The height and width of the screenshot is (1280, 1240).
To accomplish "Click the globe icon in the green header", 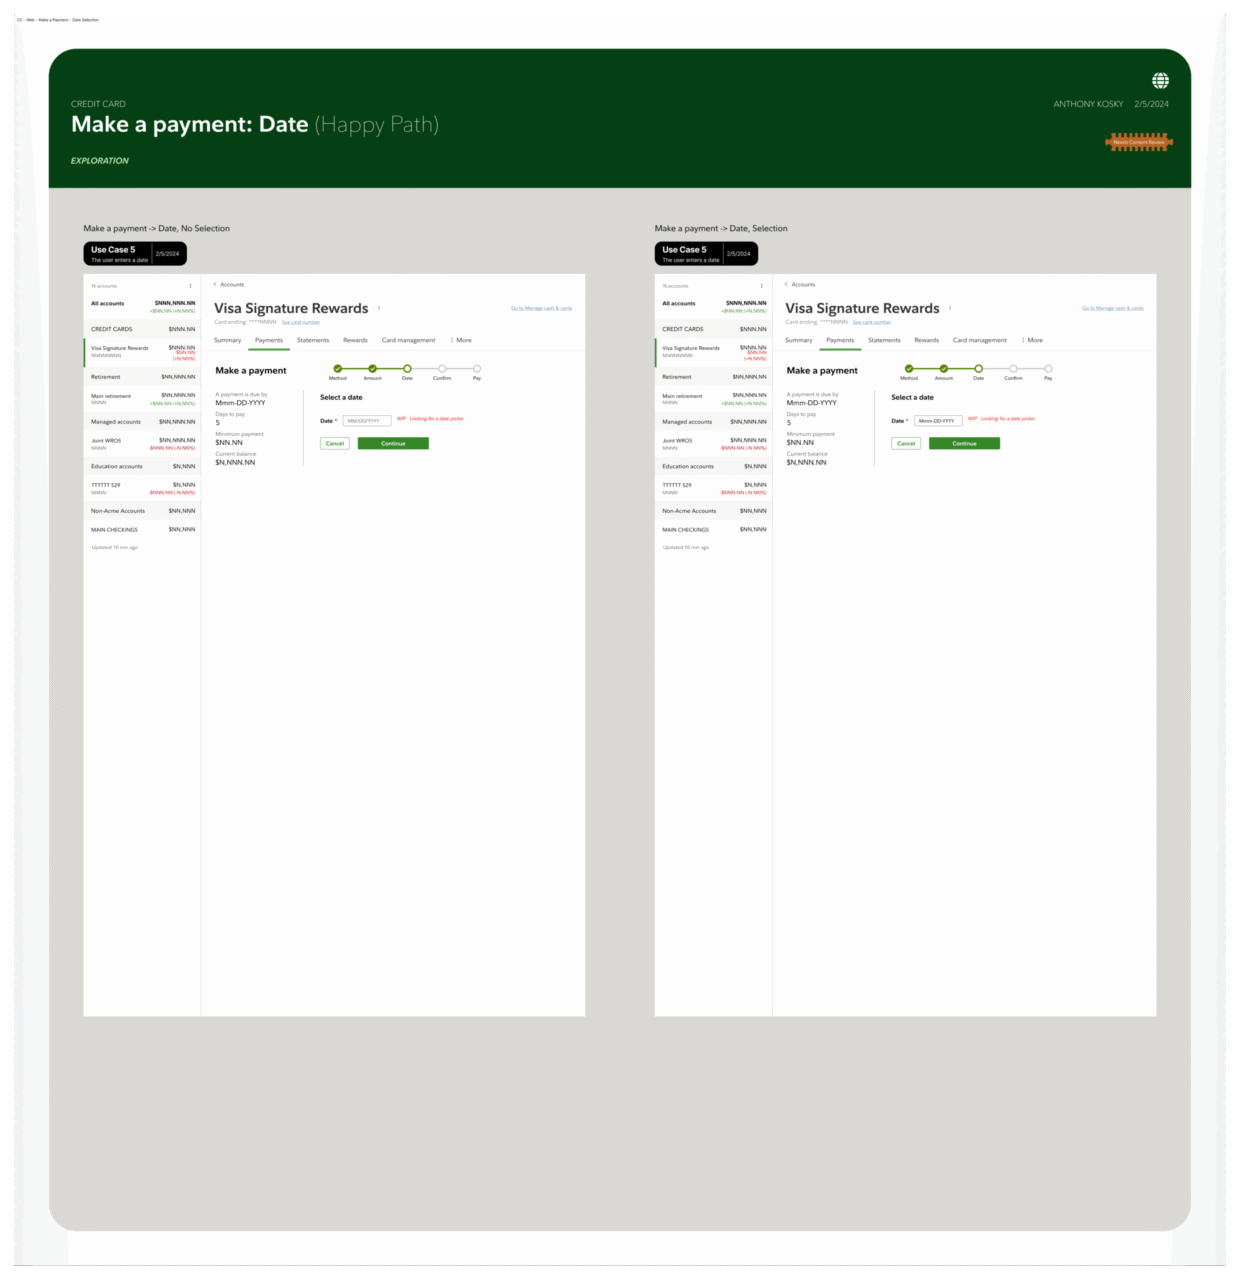I will [1160, 80].
